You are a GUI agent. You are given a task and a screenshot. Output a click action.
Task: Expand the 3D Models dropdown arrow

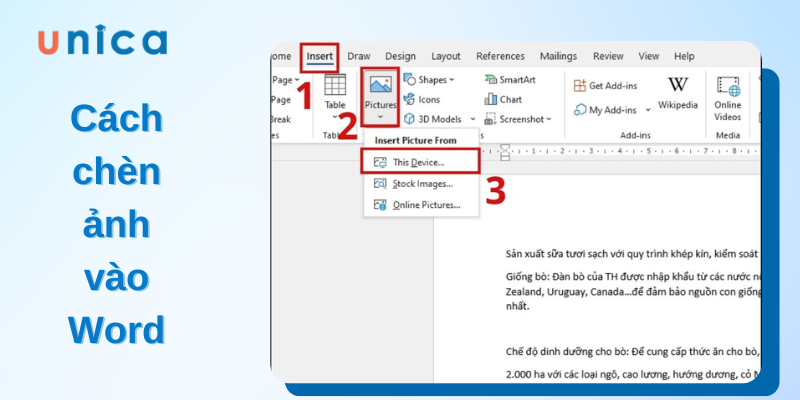[x=472, y=119]
